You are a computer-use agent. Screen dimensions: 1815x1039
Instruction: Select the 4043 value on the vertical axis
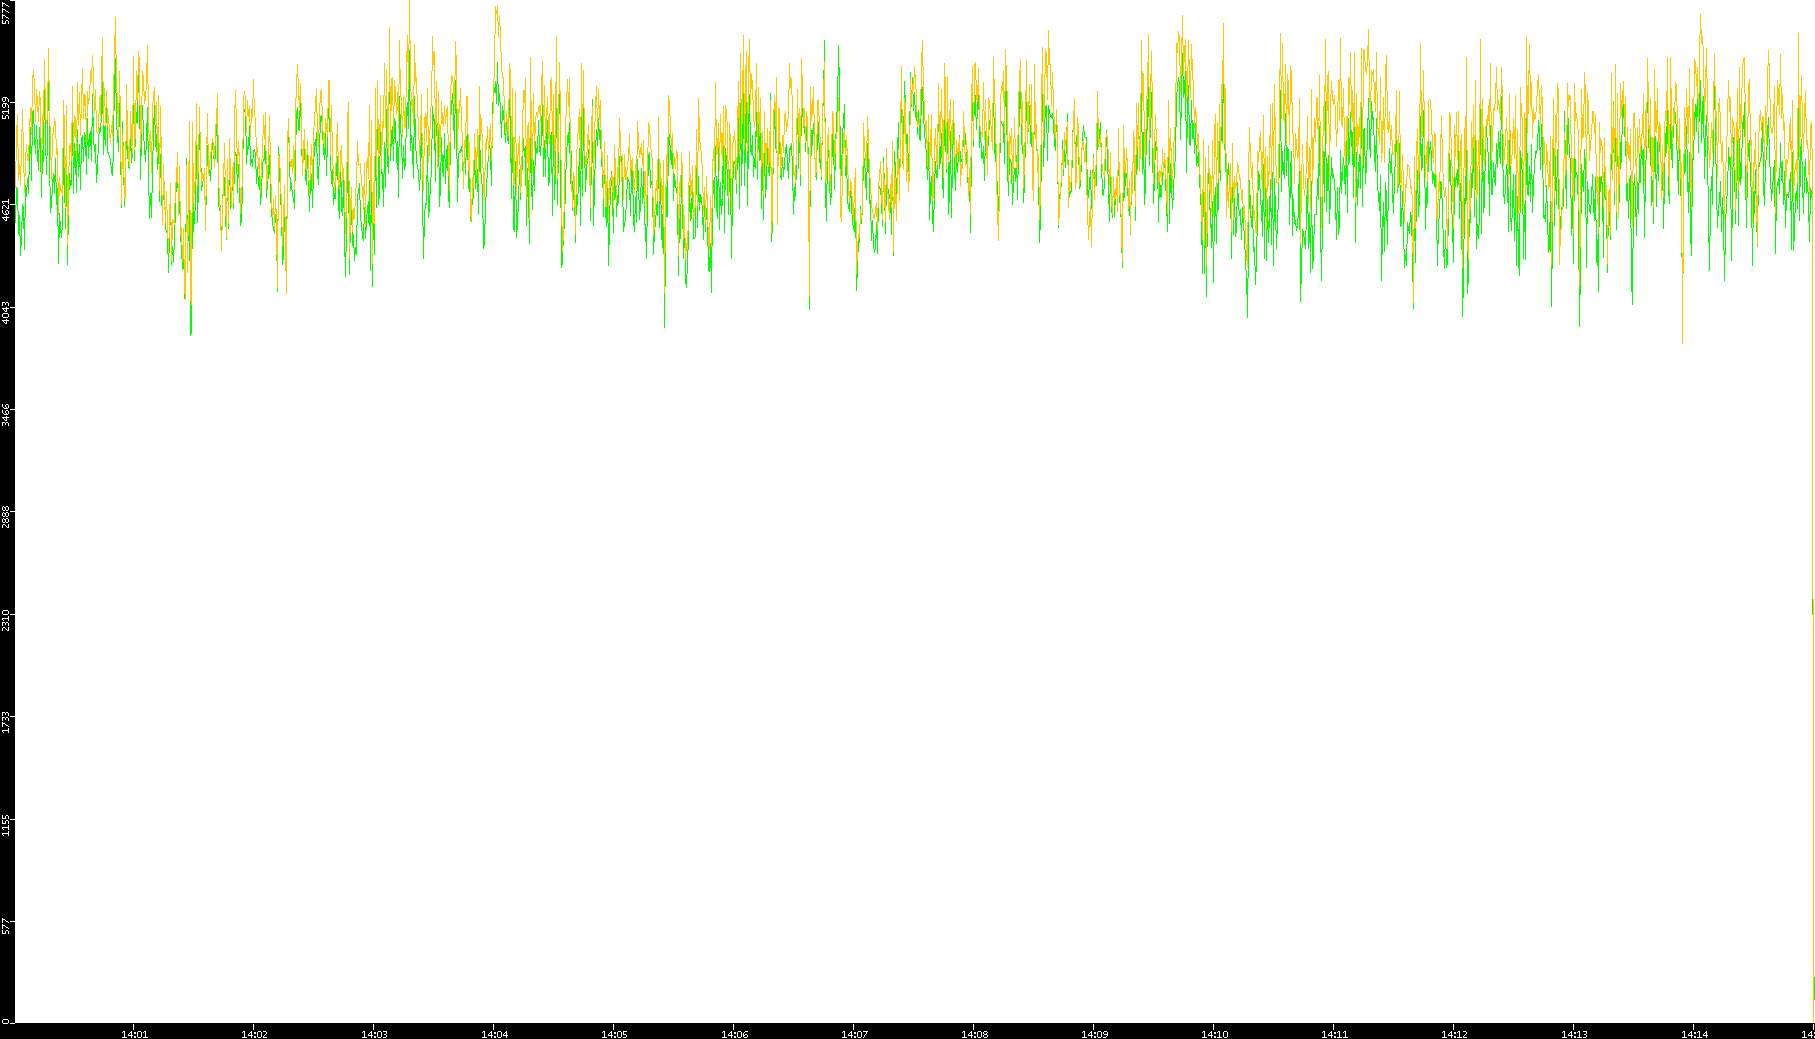click(x=7, y=313)
